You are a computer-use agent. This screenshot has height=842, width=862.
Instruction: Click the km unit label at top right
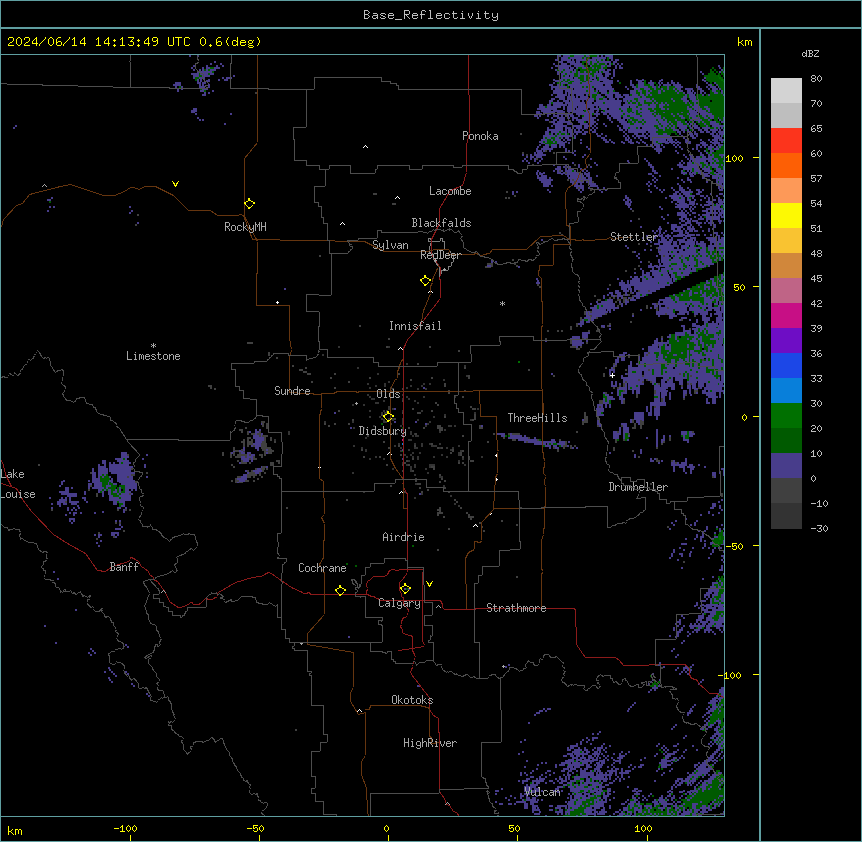(x=744, y=42)
